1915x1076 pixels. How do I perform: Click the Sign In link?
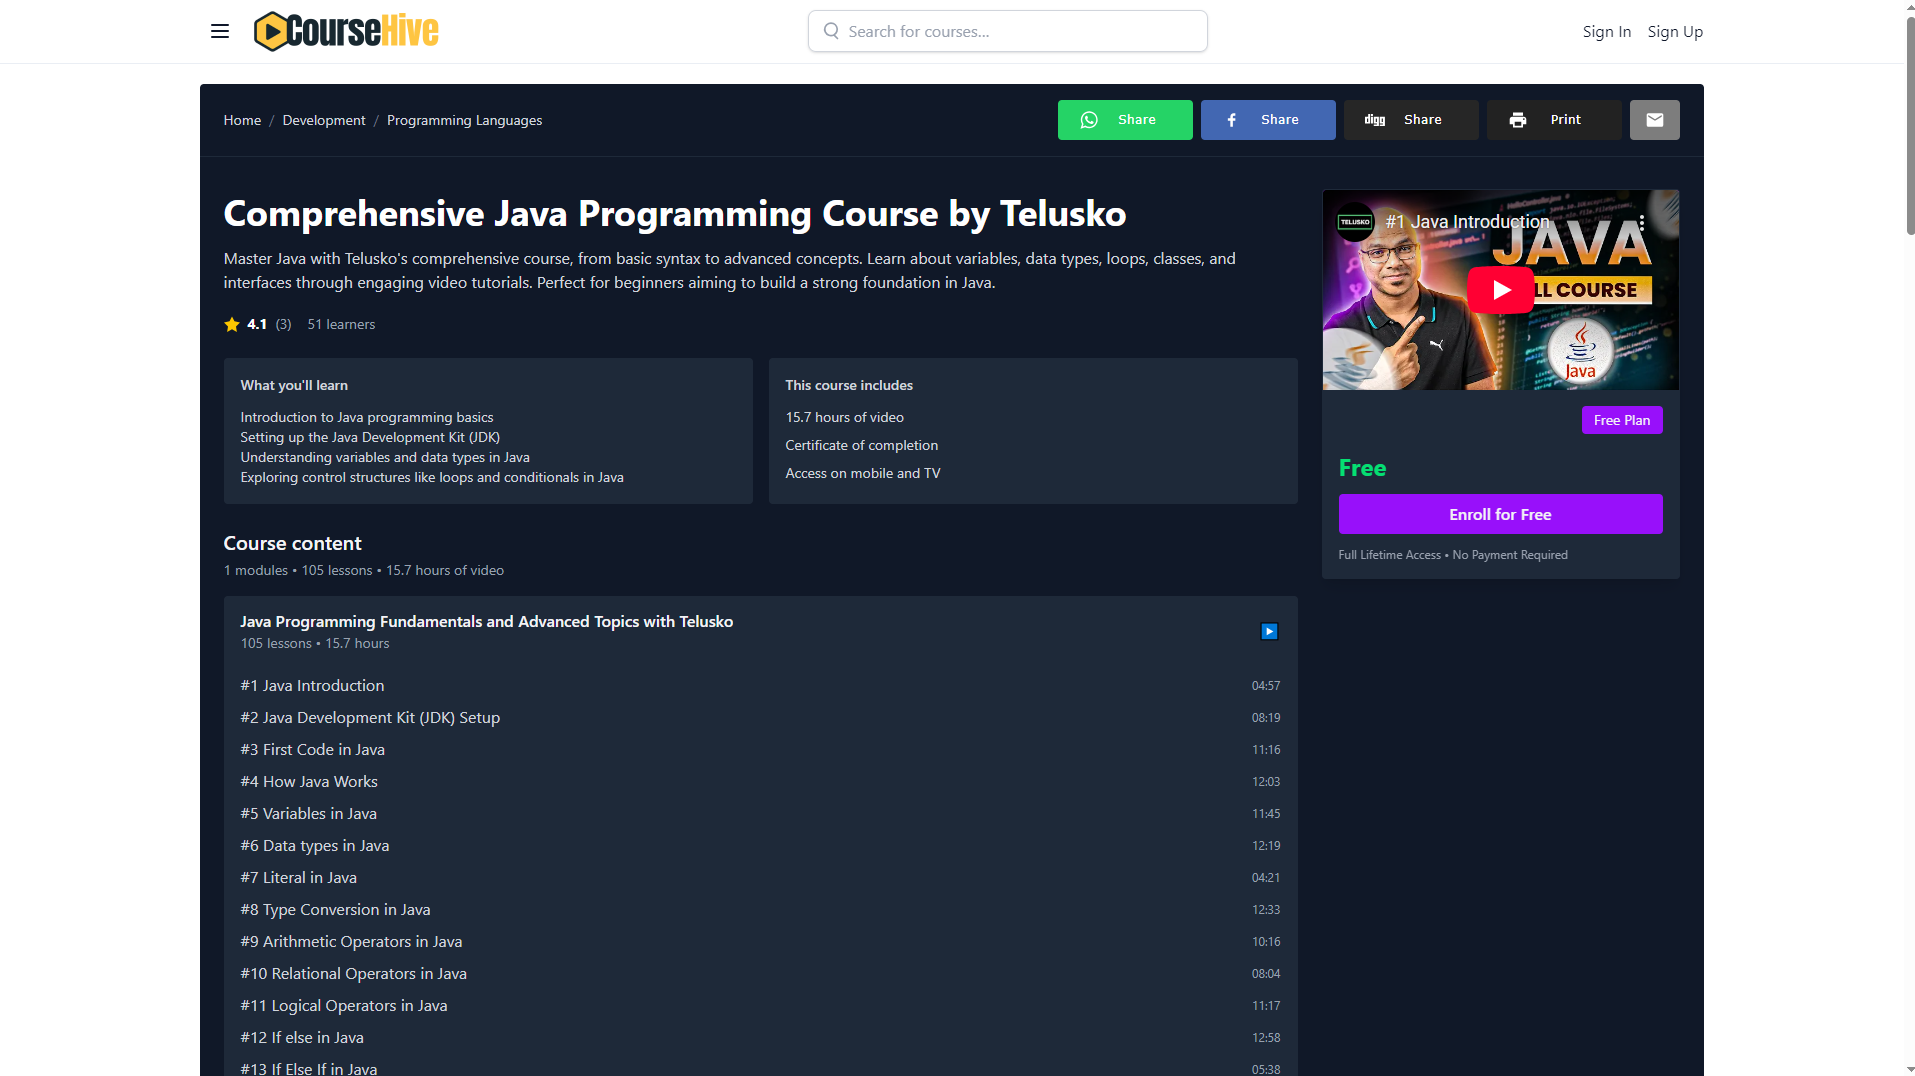(x=1606, y=31)
